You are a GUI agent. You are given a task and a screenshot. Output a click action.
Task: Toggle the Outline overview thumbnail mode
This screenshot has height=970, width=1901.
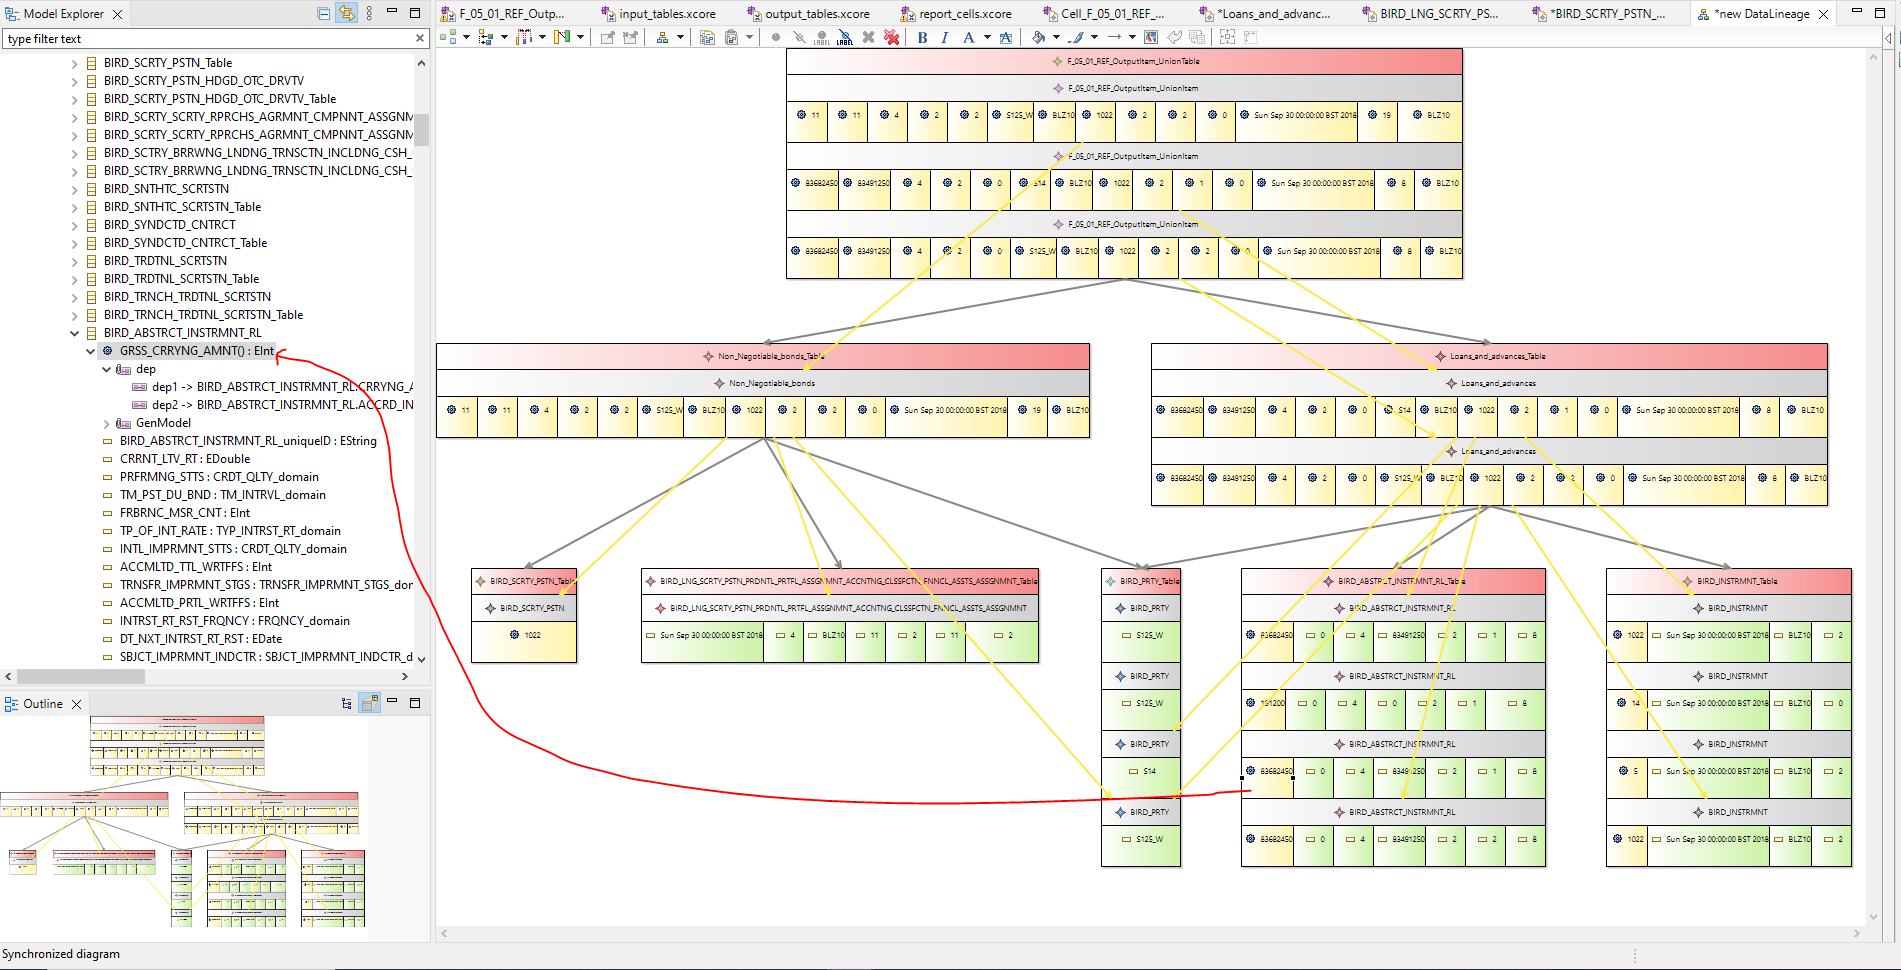[369, 704]
